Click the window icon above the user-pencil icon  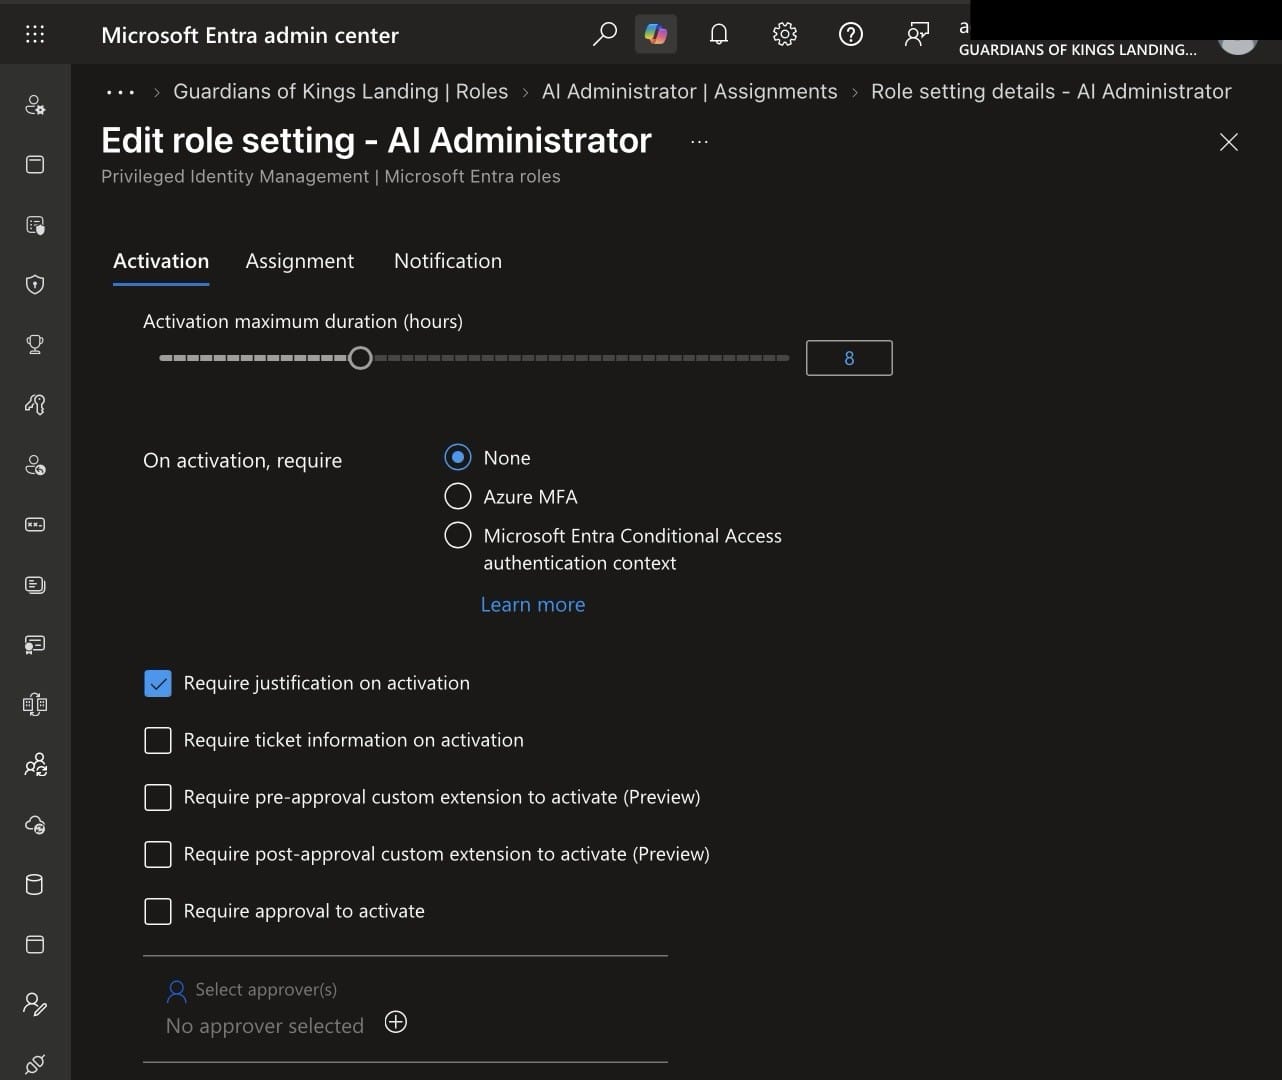click(35, 945)
